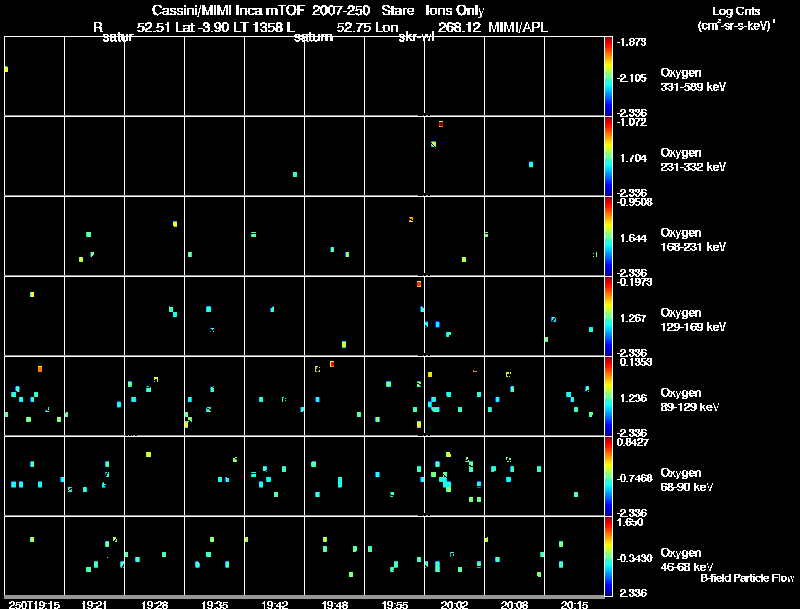Click the -0.3430 colorbar value
Viewport: 800px width, 609px height.
pos(634,558)
